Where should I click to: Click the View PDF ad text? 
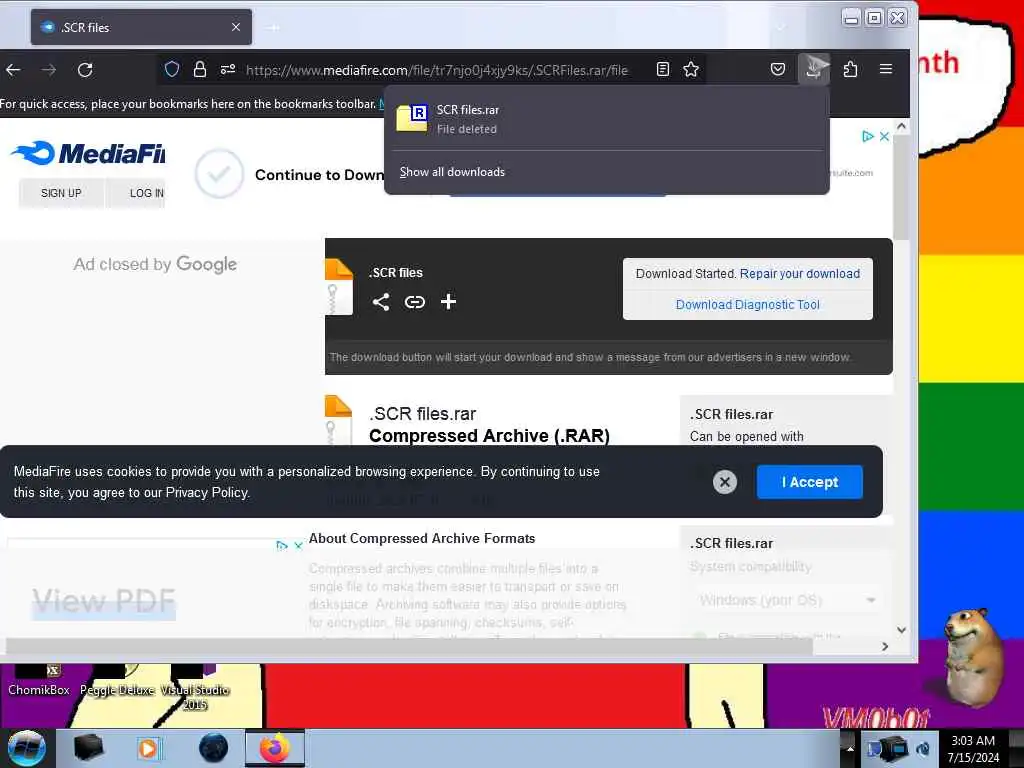click(x=104, y=601)
